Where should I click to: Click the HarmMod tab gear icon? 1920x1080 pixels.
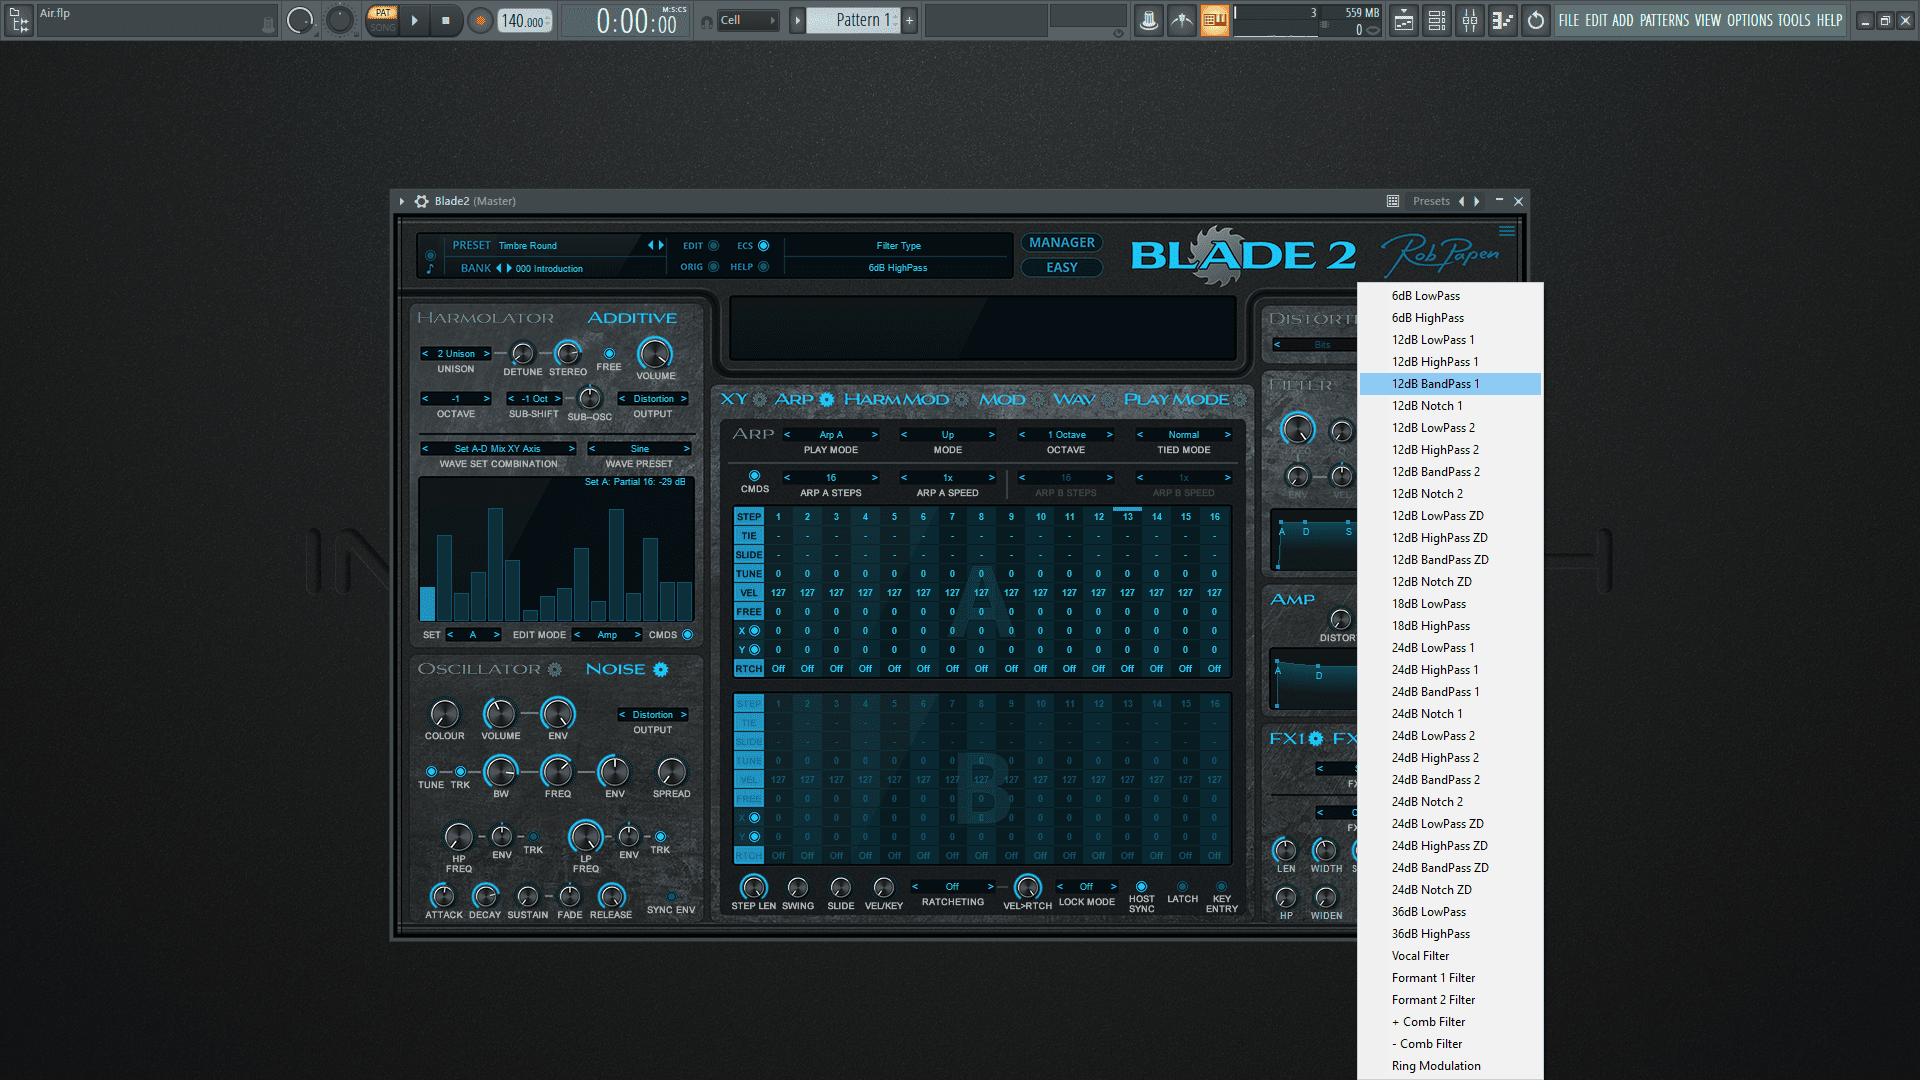tap(962, 399)
